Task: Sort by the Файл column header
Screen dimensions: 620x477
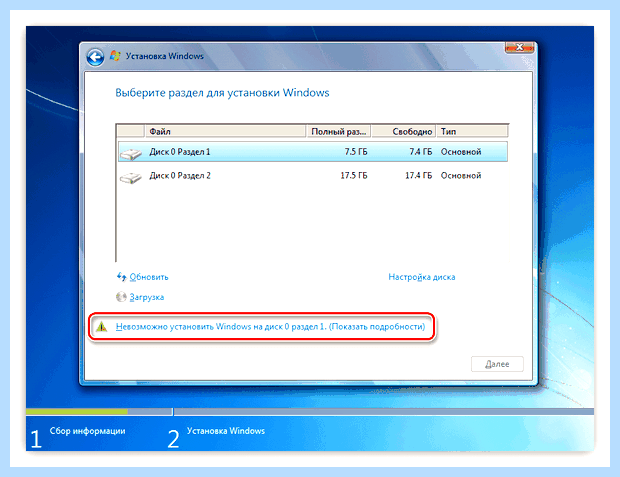Action: [x=225, y=131]
